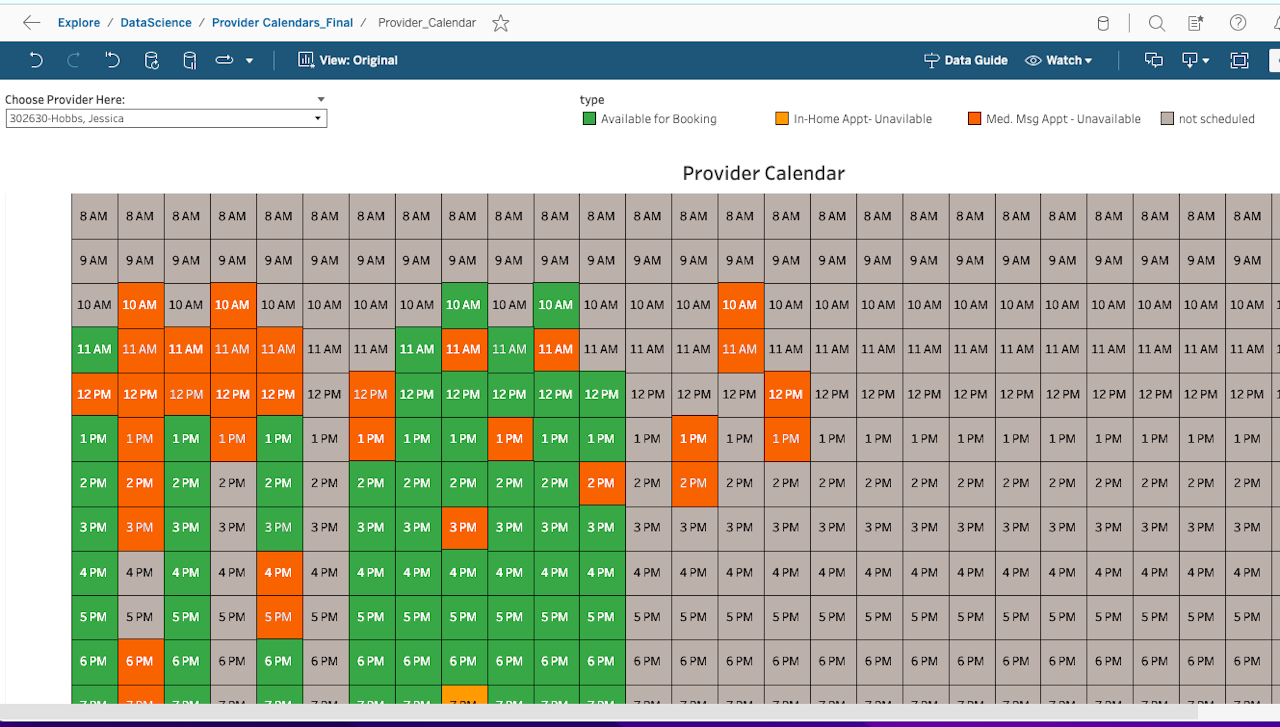Go to the Explore breadcrumb link
The width and height of the screenshot is (1280, 727).
tap(79, 23)
